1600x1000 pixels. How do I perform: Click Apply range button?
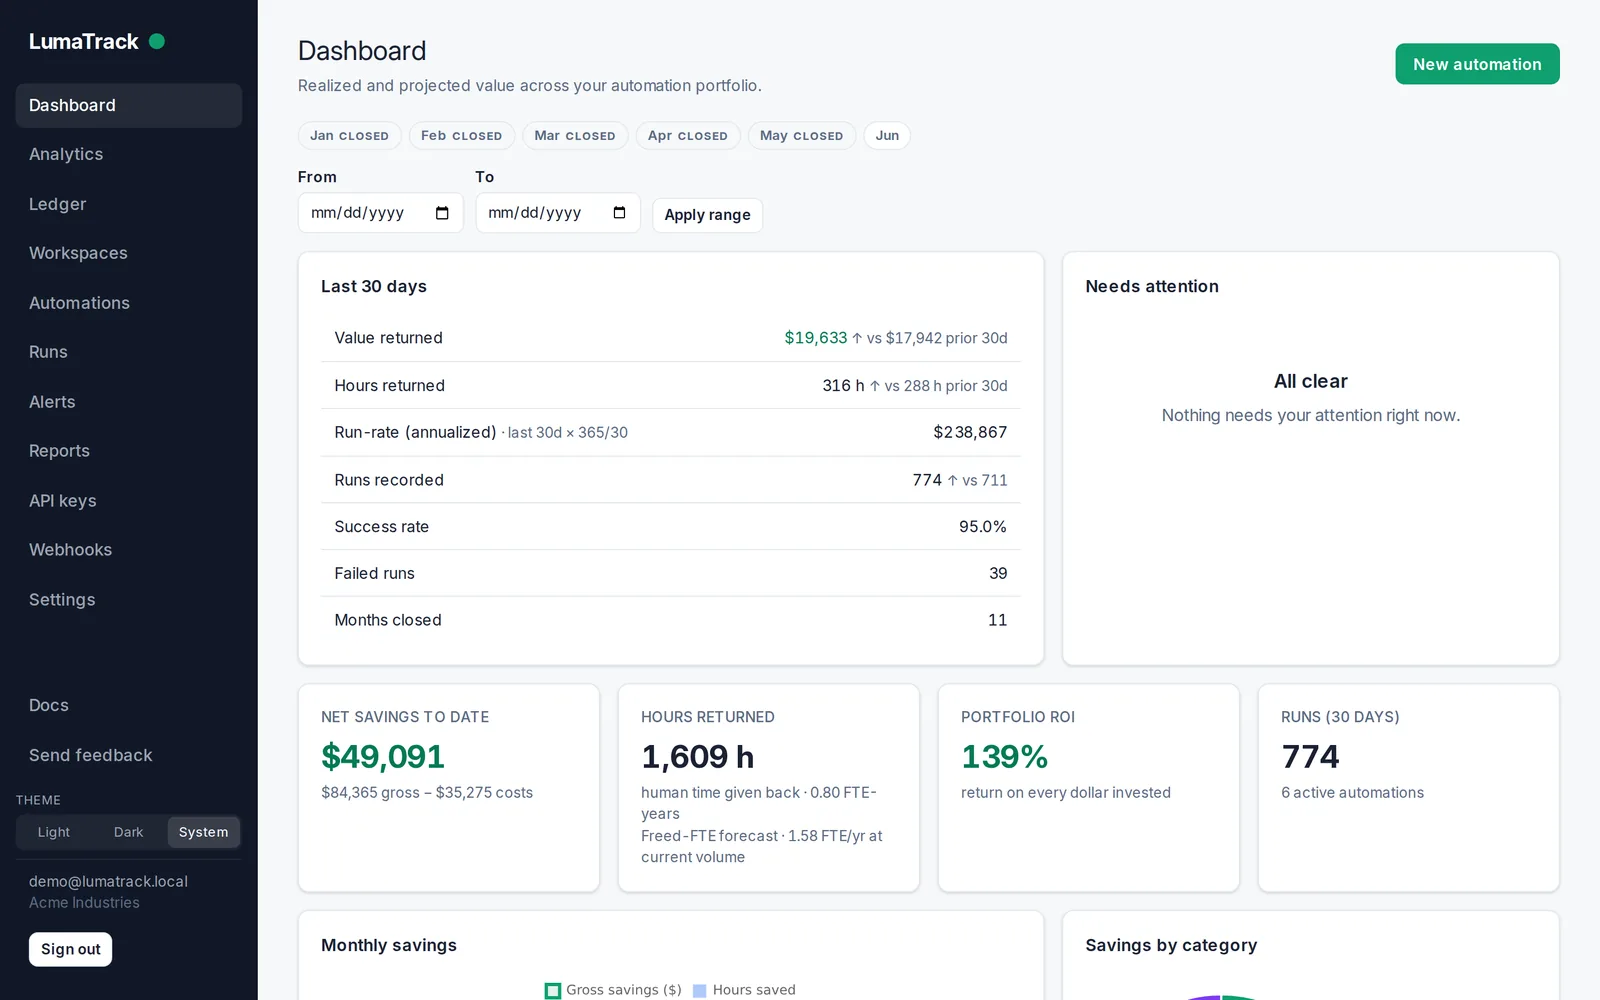click(x=707, y=215)
